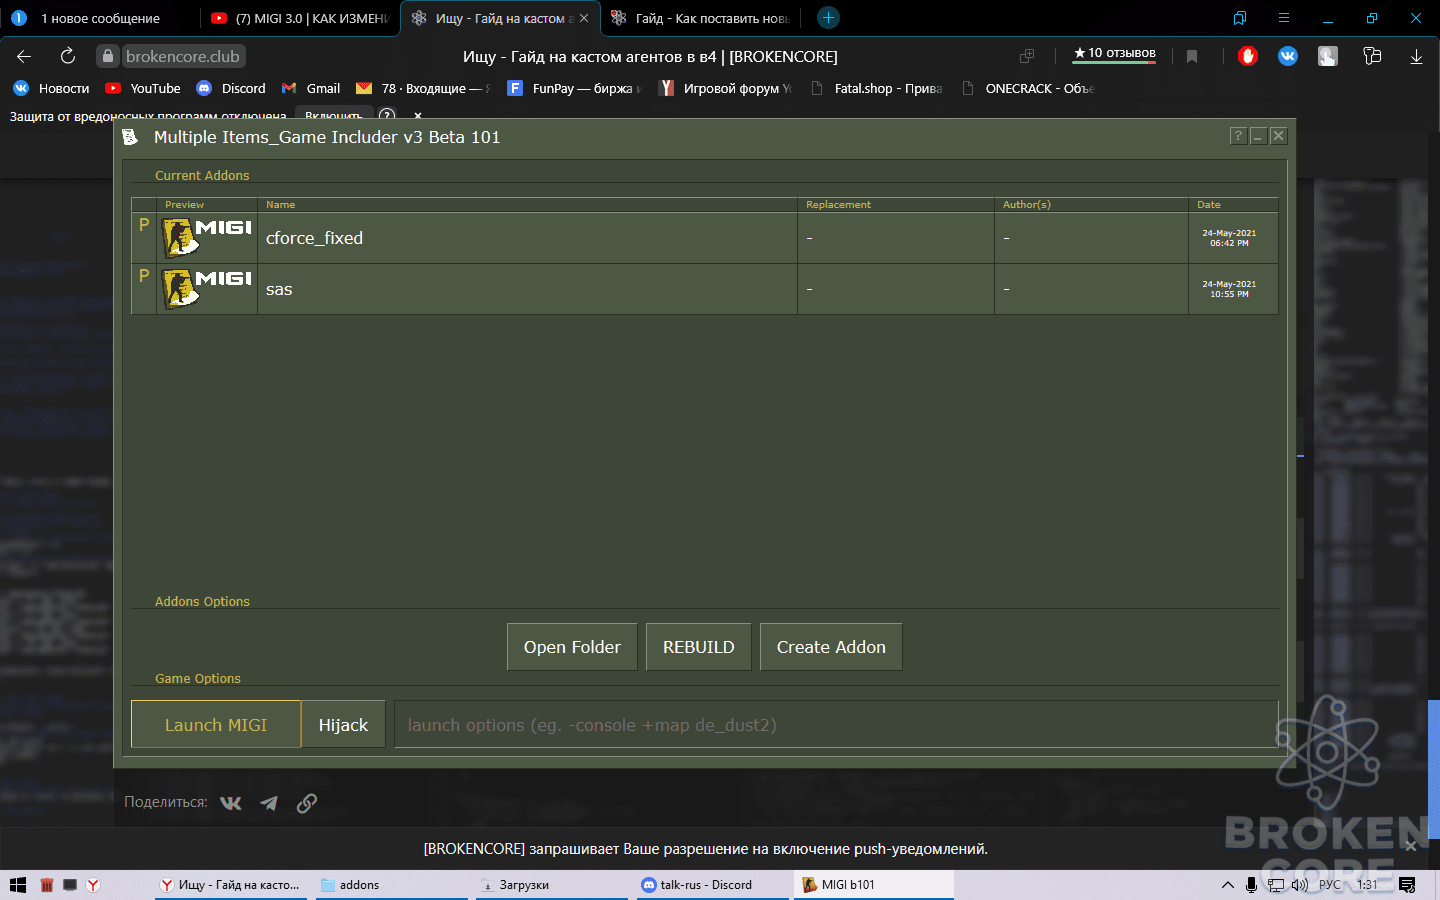Open the YouTube bookmark
Screen dimensions: 1440x900
pyautogui.click(x=143, y=88)
